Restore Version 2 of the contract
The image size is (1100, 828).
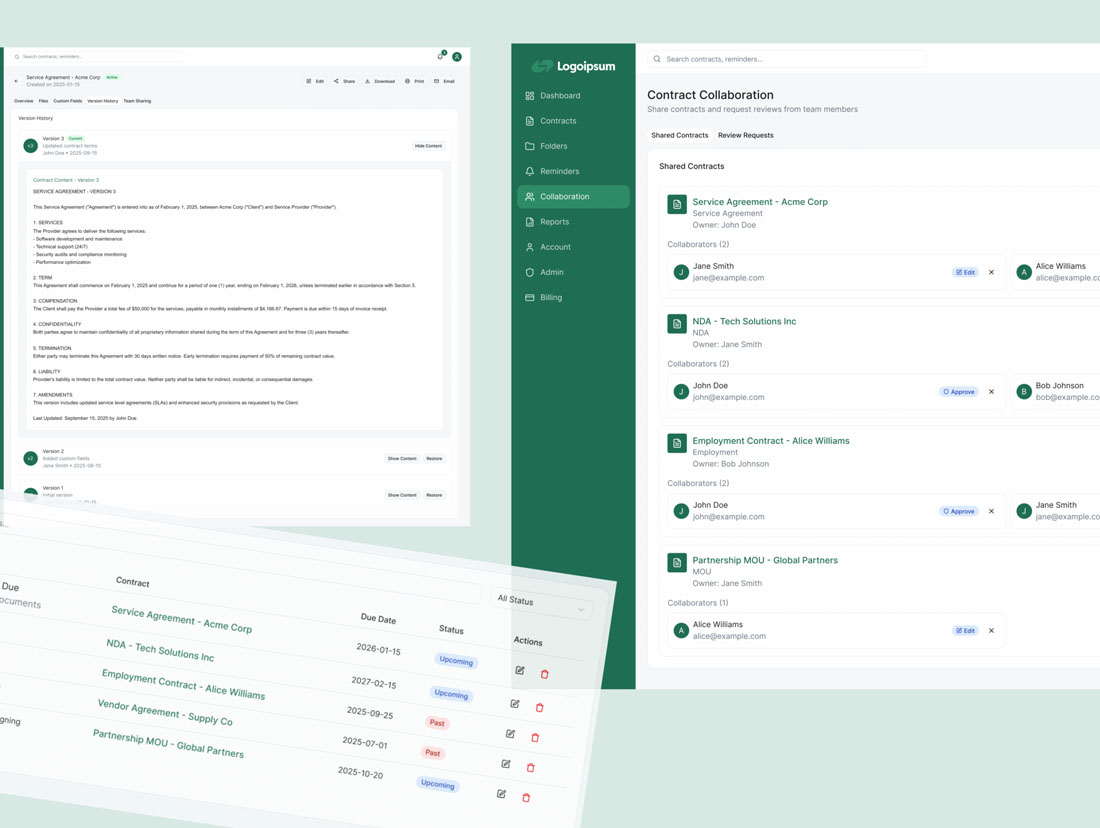[434, 459]
